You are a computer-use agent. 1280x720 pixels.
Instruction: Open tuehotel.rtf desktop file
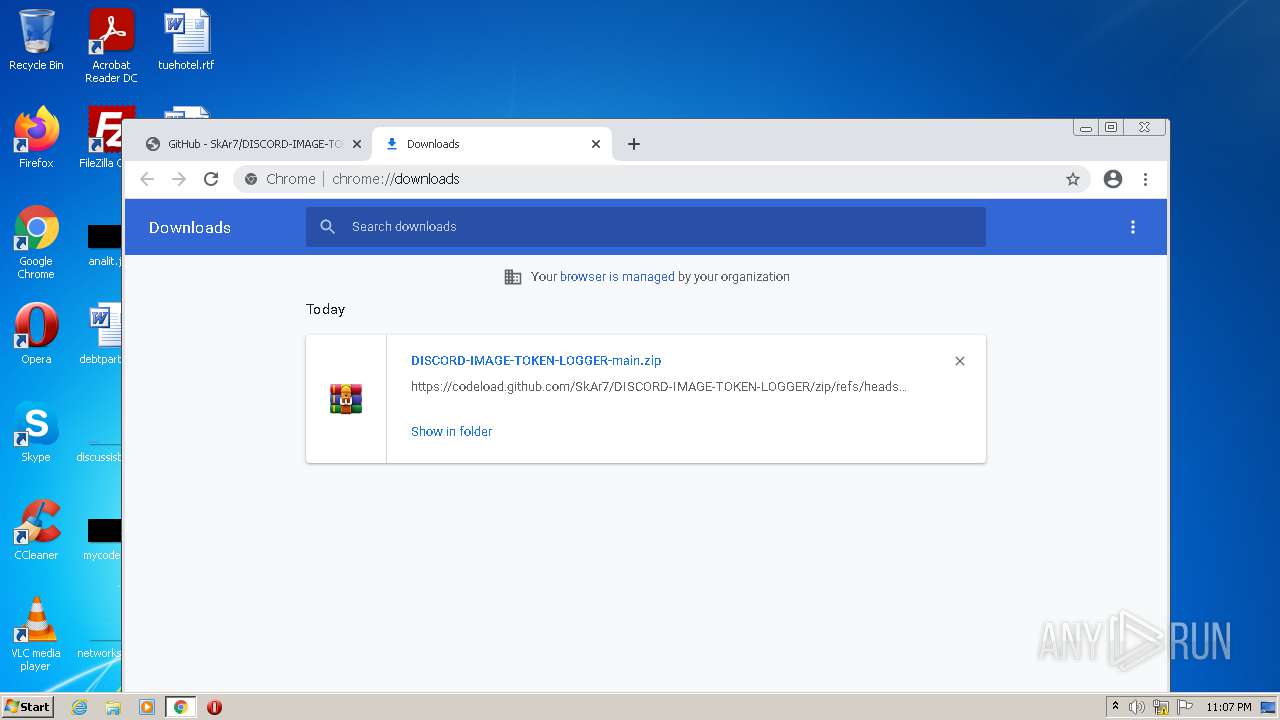tap(186, 40)
